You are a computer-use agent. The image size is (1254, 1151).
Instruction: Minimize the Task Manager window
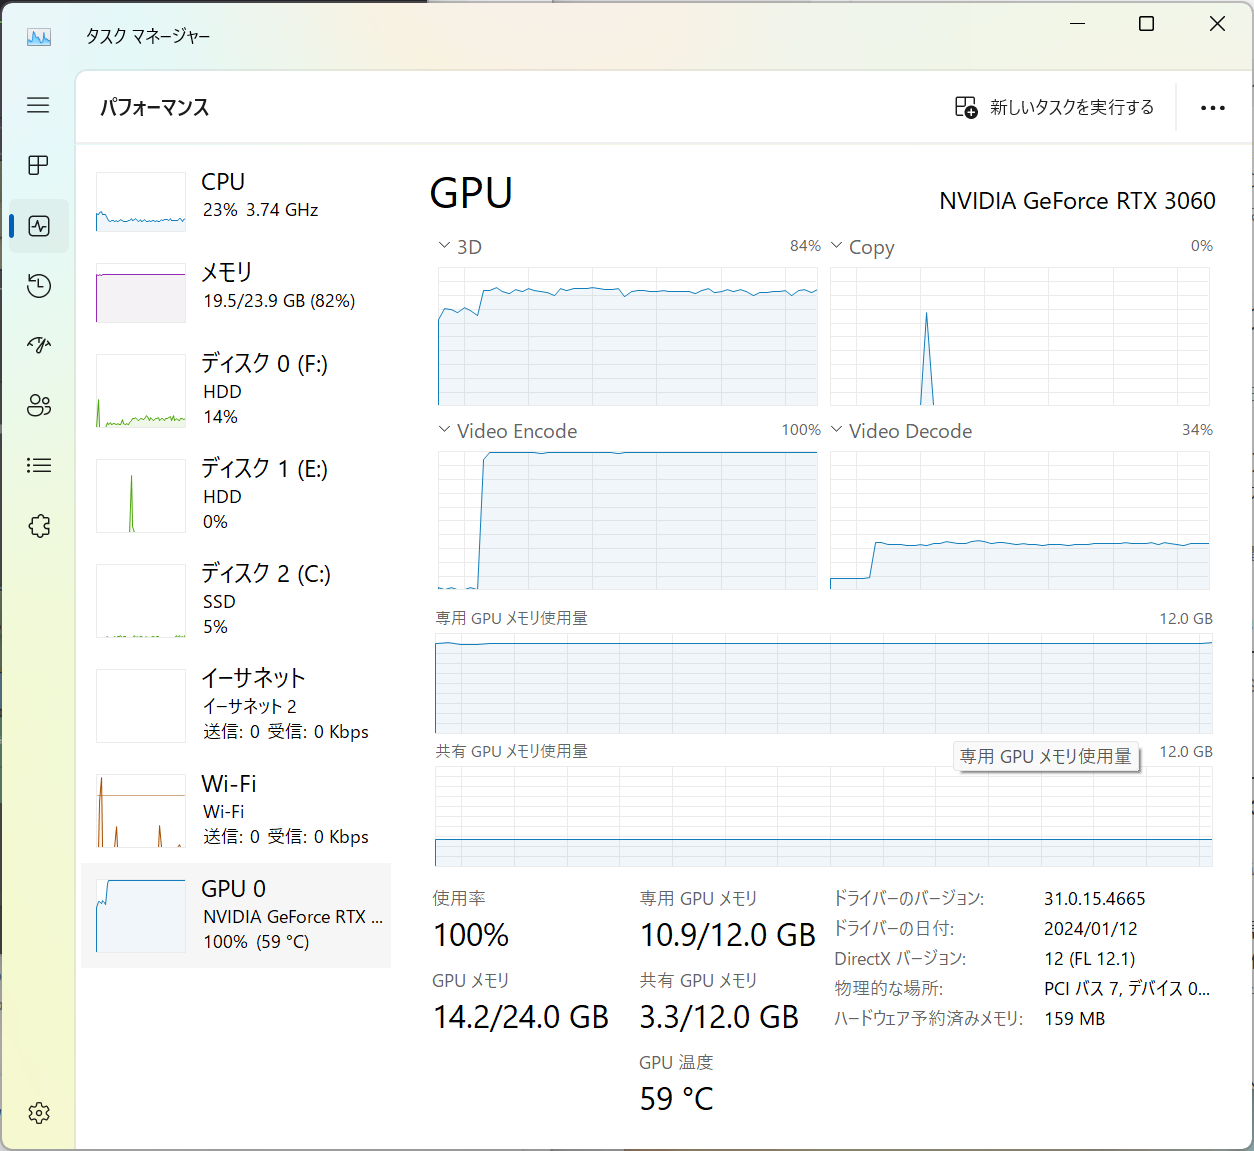point(1078,24)
